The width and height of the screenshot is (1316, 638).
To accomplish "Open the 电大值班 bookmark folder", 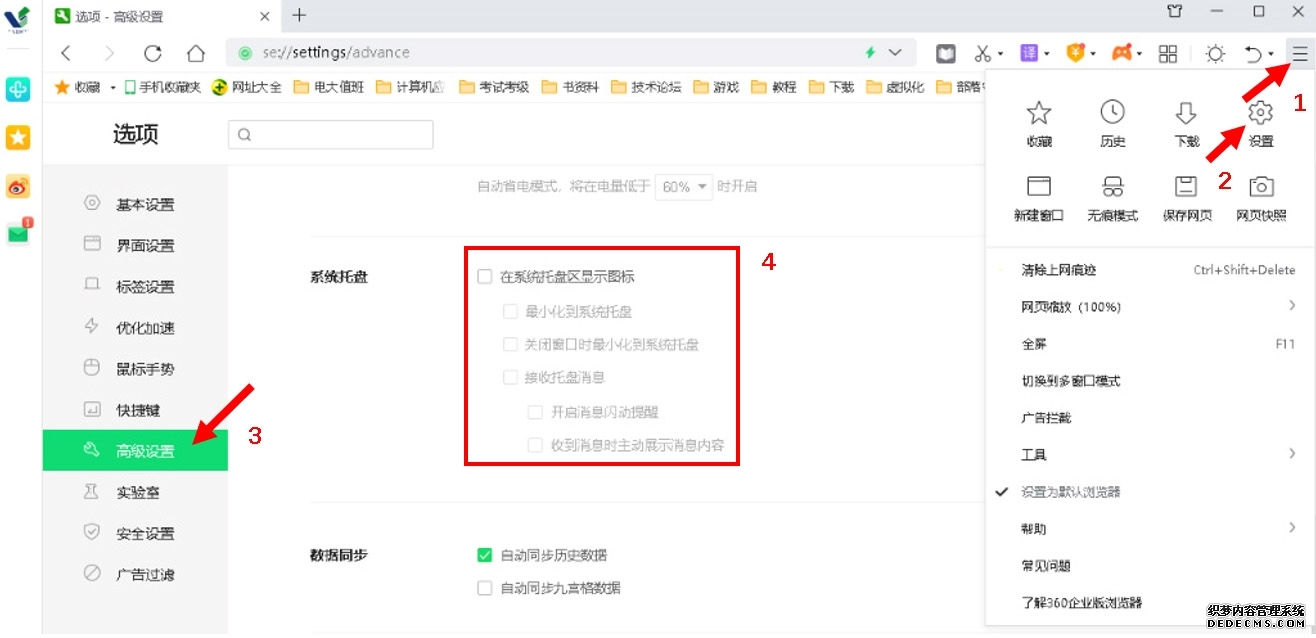I will [330, 87].
